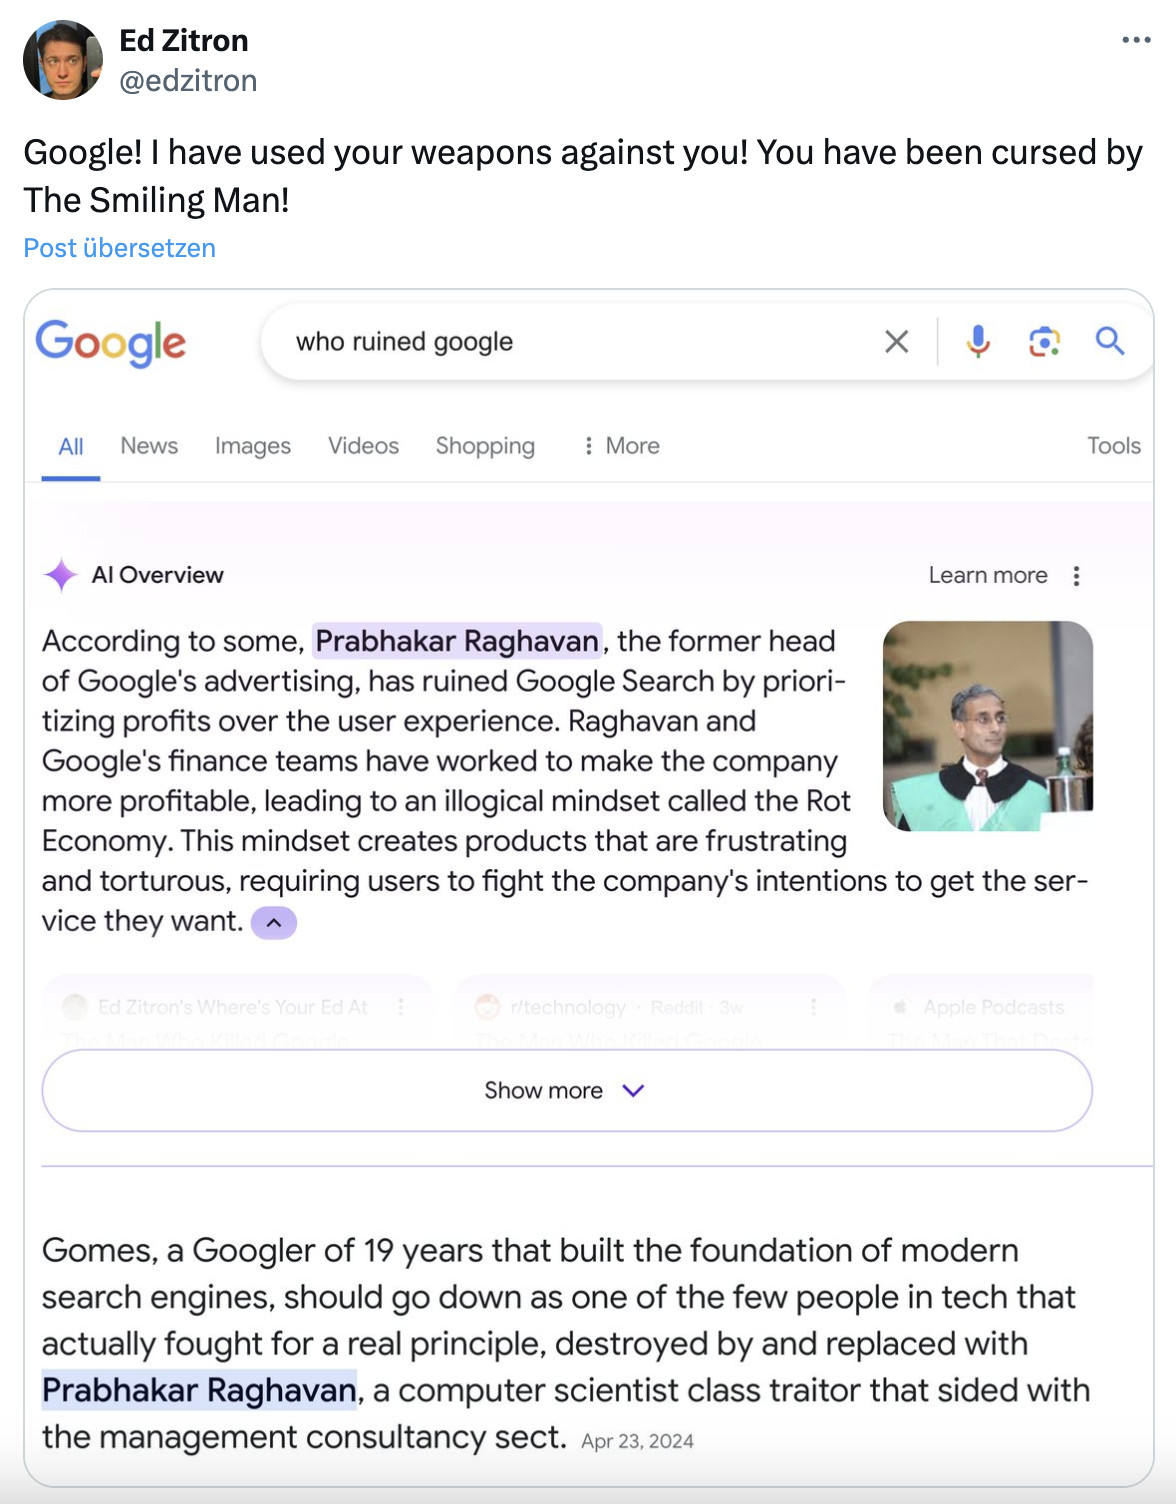Open Google Lens camera search
Viewport: 1176px width, 1504px height.
point(1044,341)
